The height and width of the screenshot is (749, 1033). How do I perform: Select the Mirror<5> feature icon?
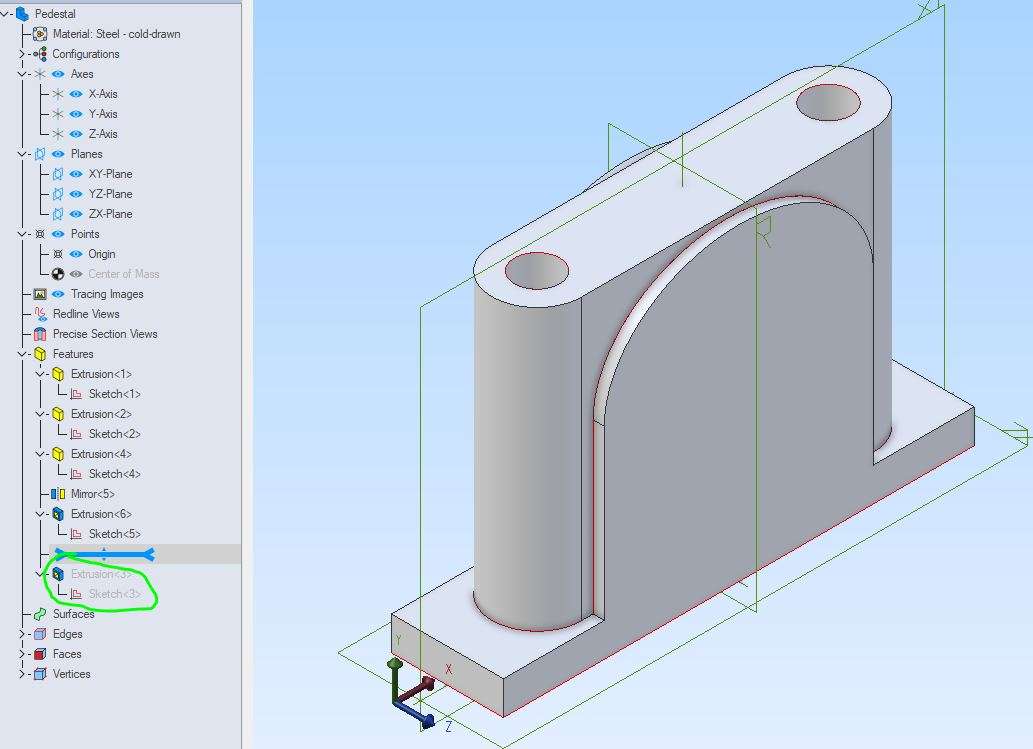[58, 493]
